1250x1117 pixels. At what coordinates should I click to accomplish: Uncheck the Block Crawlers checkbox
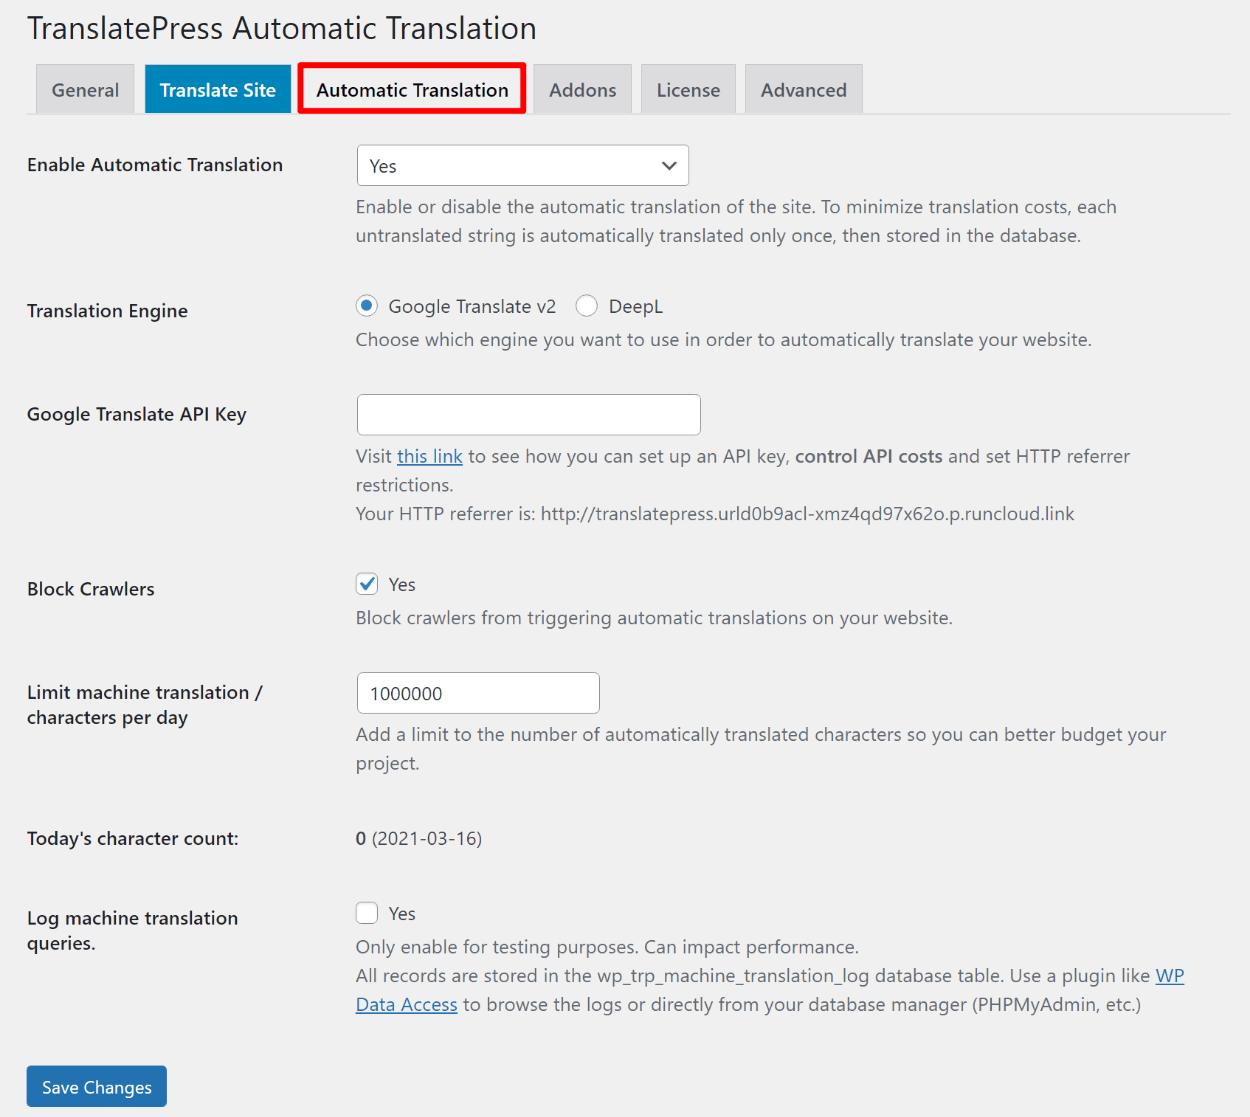point(366,583)
